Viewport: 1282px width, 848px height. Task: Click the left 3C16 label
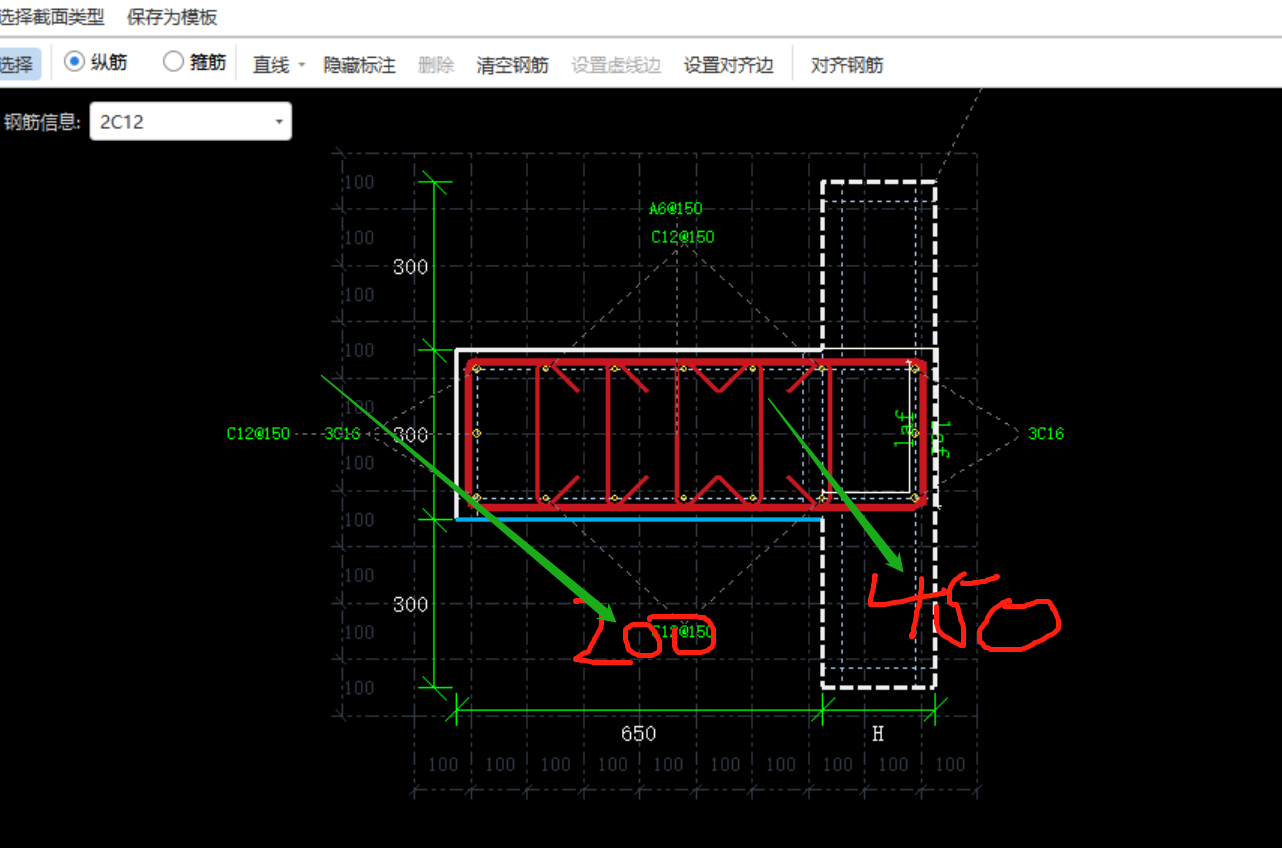342,433
